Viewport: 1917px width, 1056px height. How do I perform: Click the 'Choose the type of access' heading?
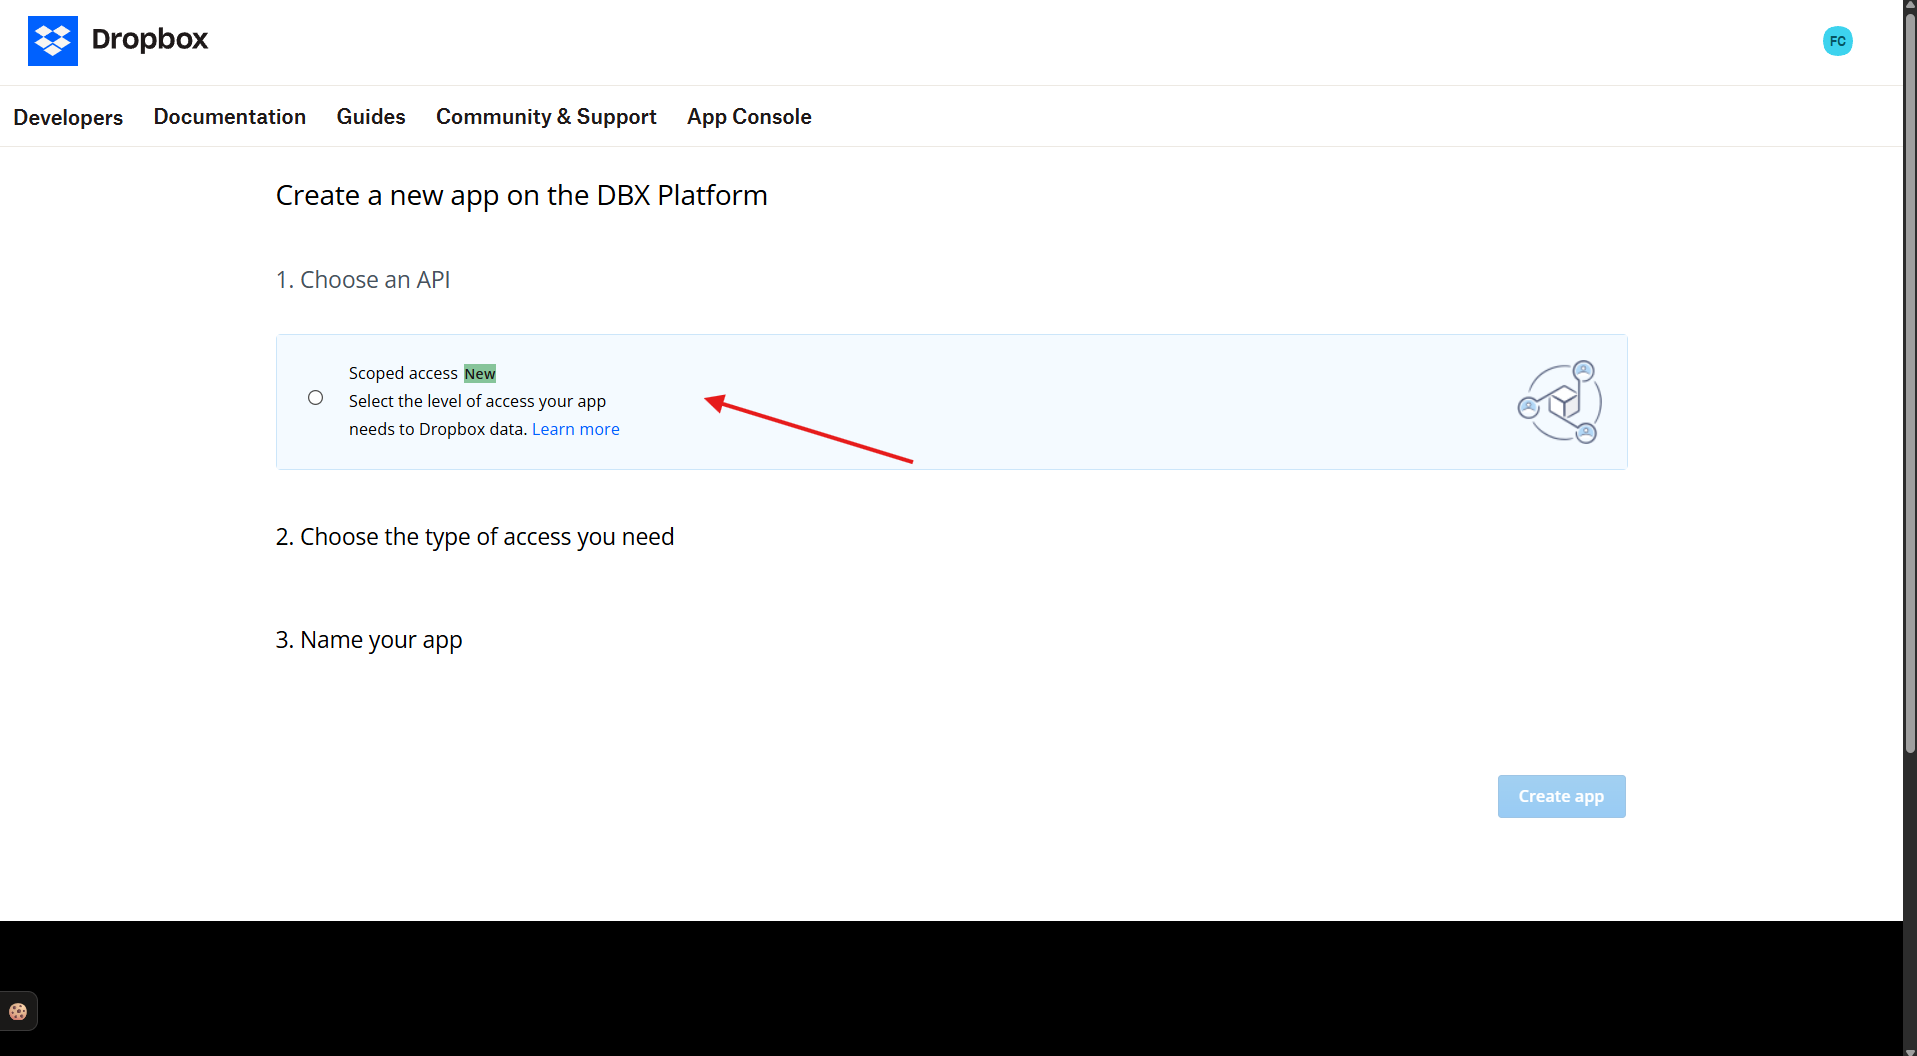click(475, 537)
